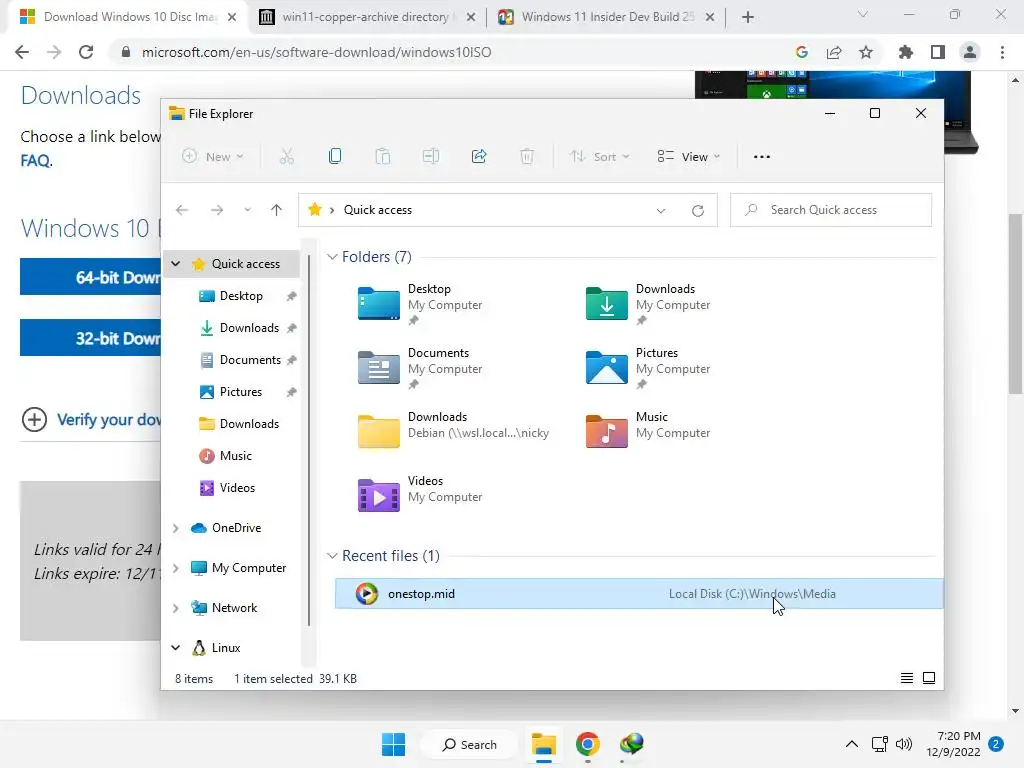
Task: Switch to the Windows 11 Insider Dev Build tab
Action: point(606,17)
